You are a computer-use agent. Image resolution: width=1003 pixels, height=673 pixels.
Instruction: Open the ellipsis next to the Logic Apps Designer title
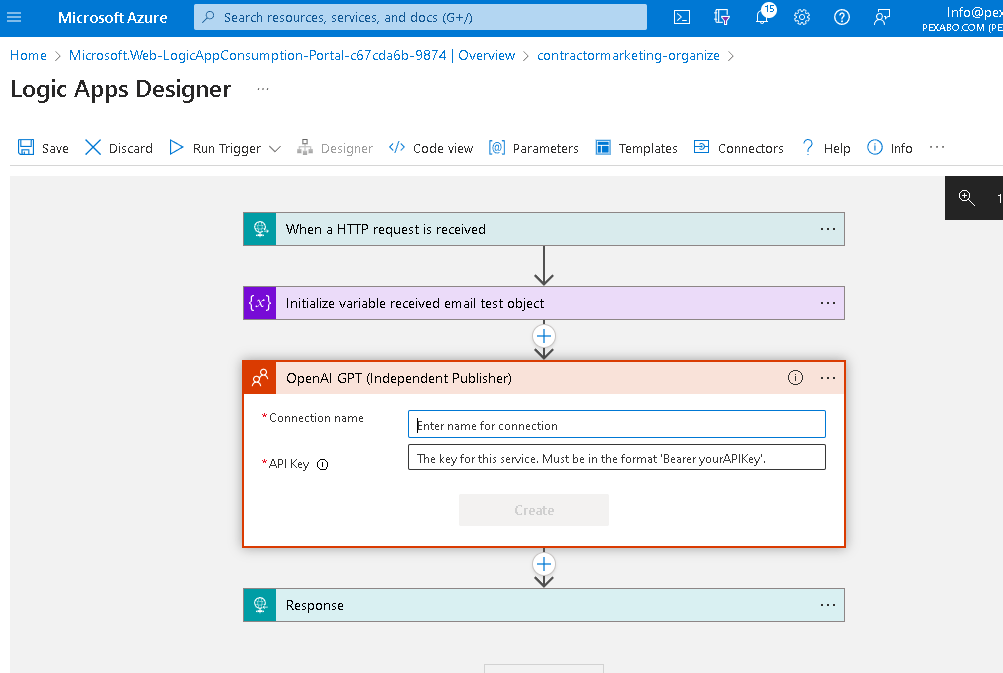[263, 89]
